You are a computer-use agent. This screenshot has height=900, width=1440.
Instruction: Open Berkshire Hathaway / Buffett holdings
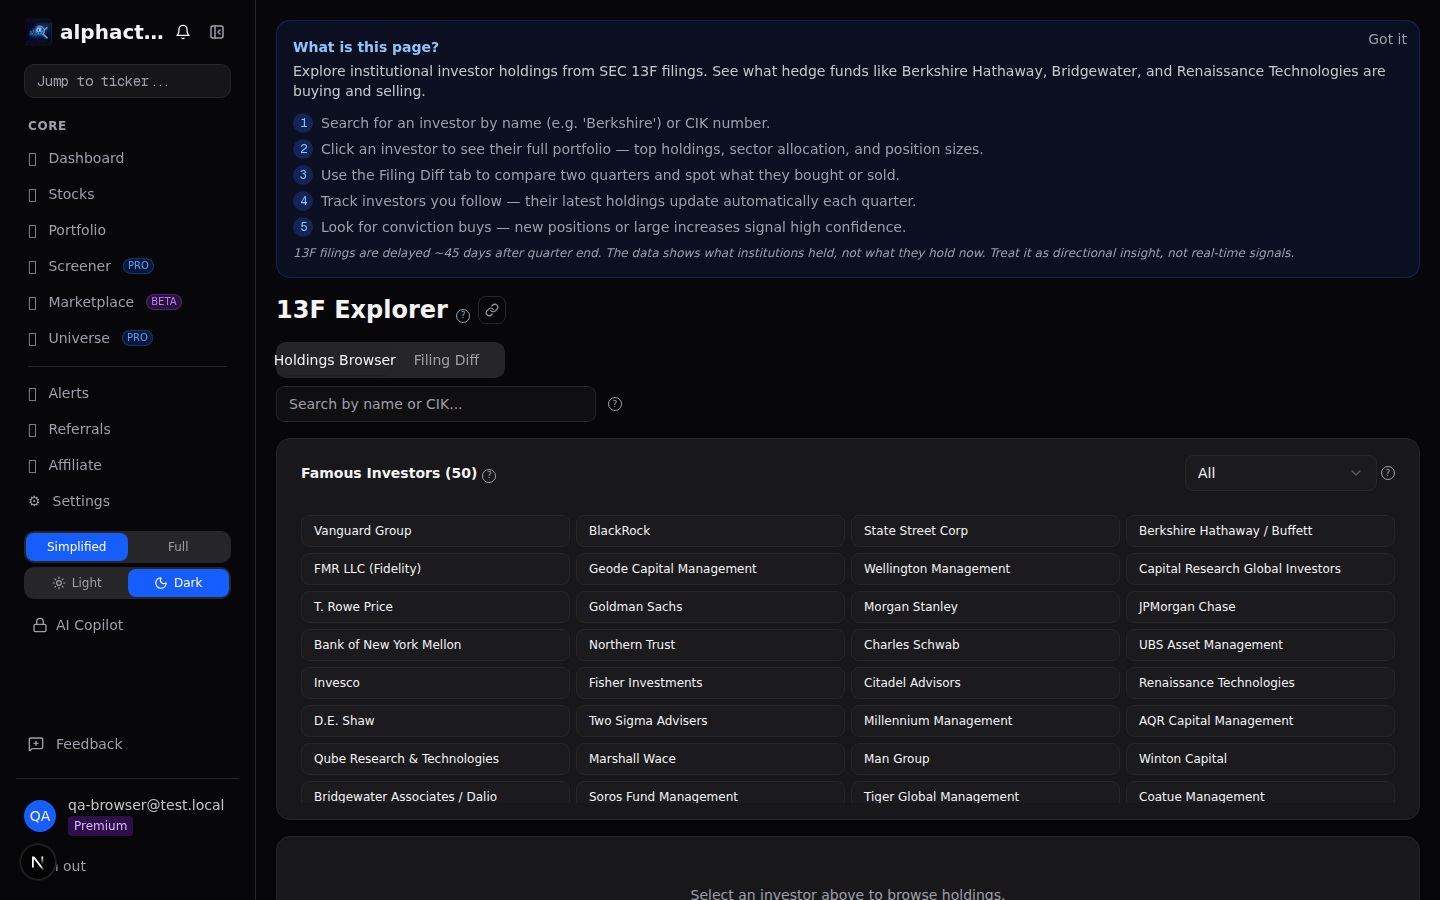pos(1260,531)
